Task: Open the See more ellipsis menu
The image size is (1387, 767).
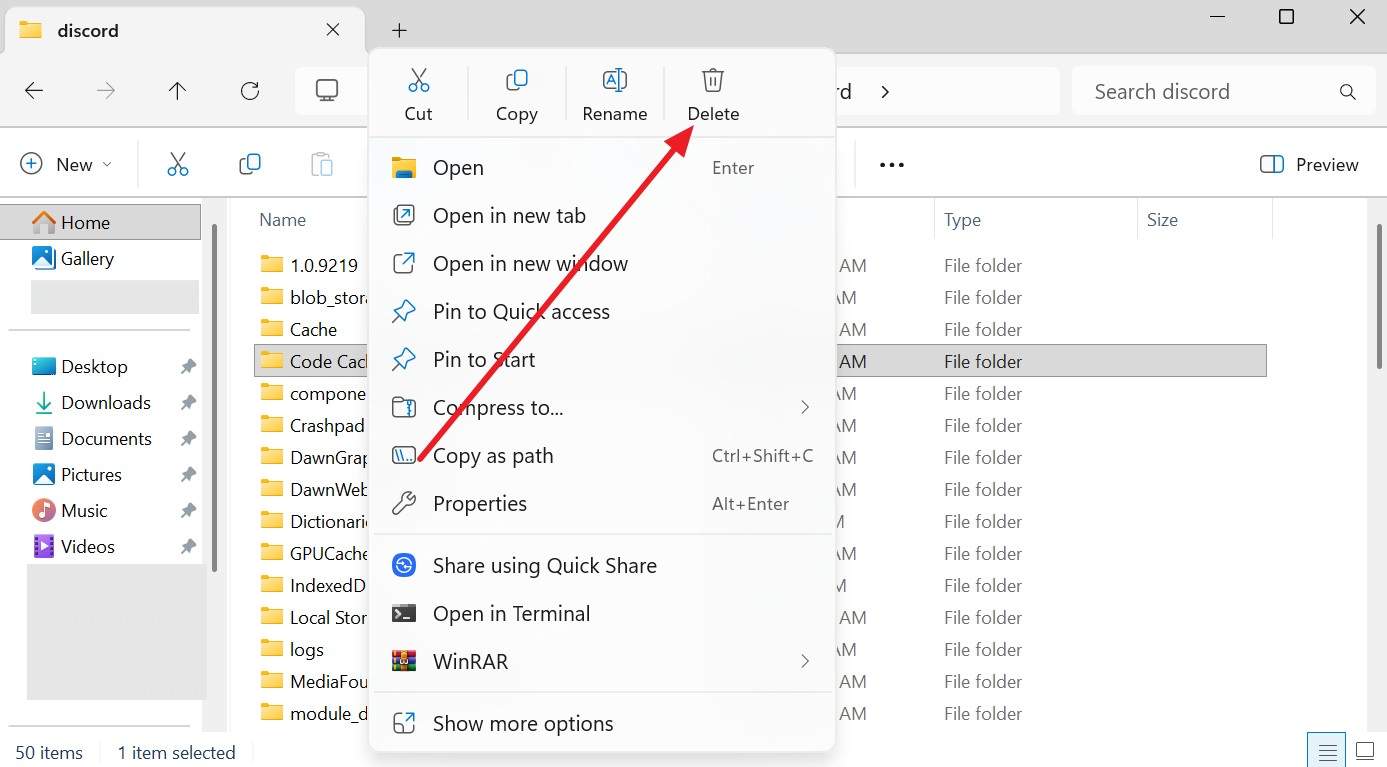Action: click(x=890, y=164)
